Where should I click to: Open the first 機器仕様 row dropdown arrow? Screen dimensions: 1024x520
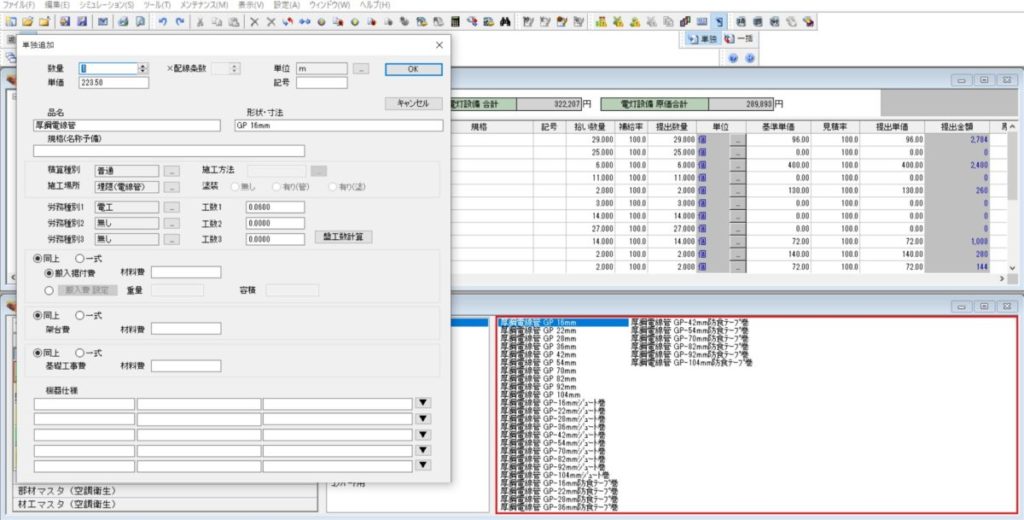click(x=423, y=403)
